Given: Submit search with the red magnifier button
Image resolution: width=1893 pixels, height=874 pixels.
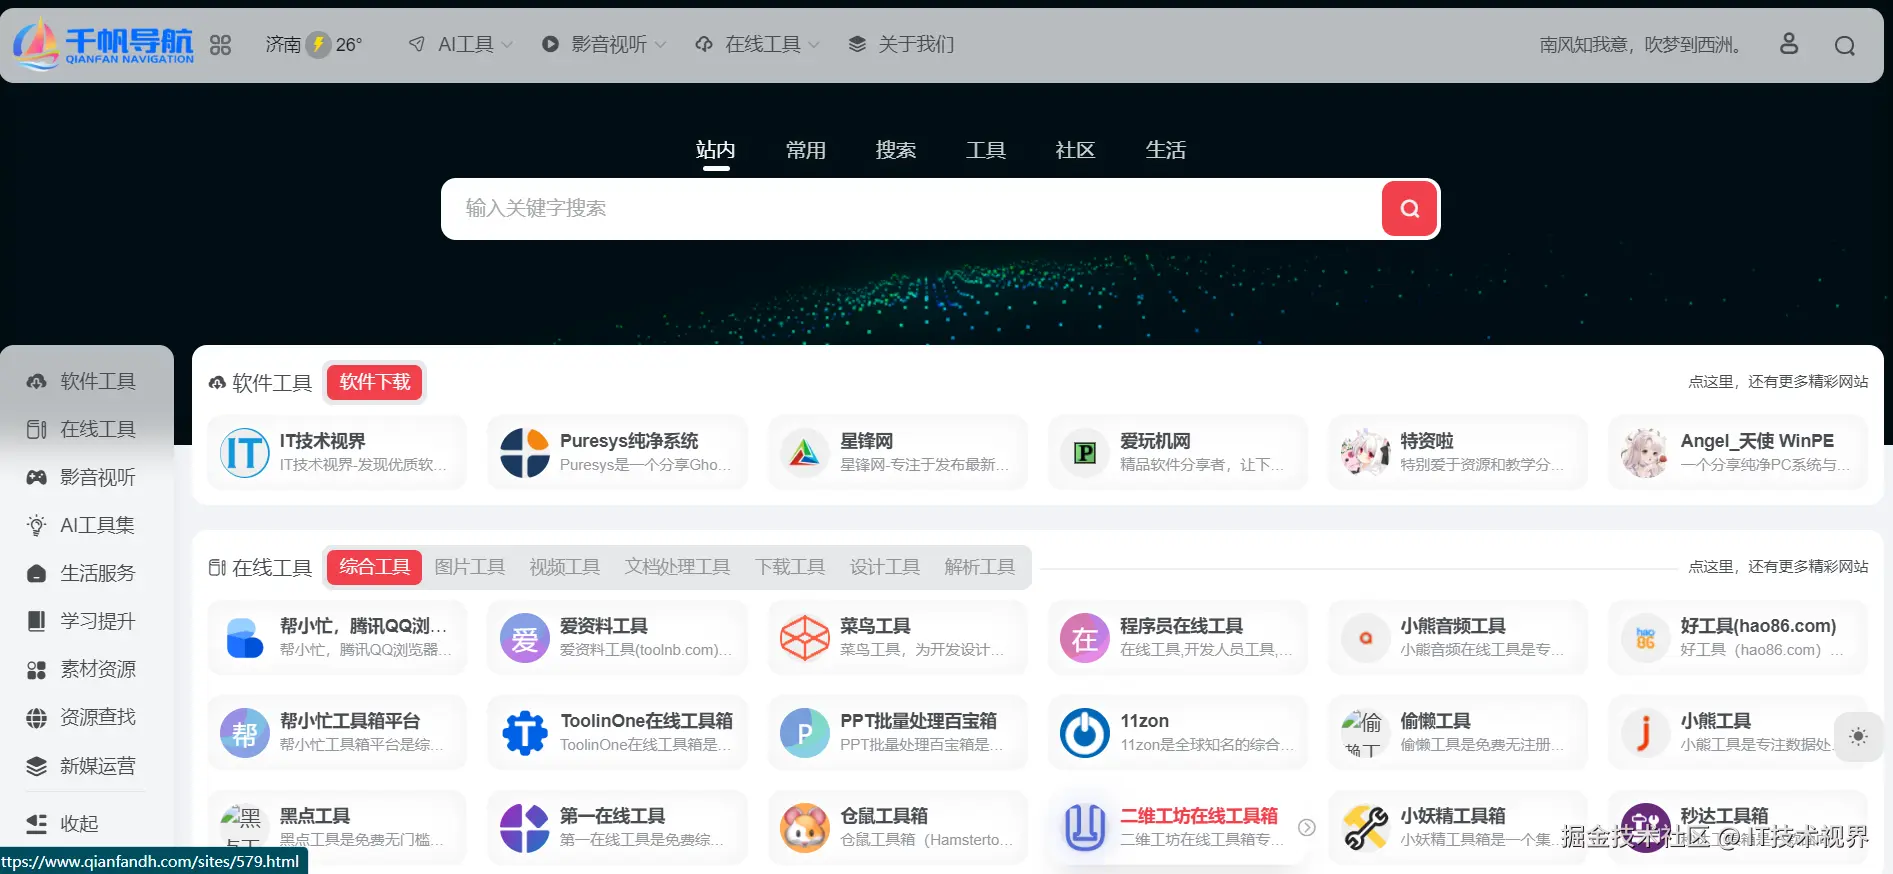Looking at the screenshot, I should (x=1410, y=208).
